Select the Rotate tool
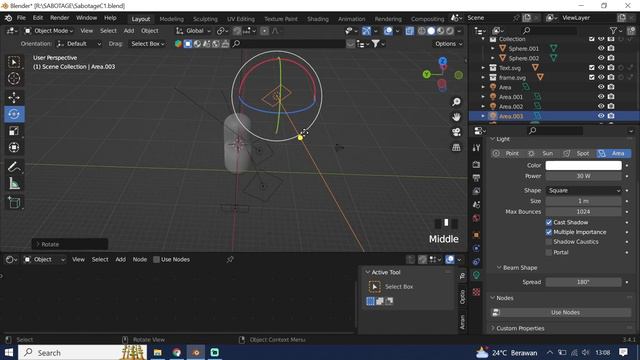The height and width of the screenshot is (360, 640). [14, 114]
